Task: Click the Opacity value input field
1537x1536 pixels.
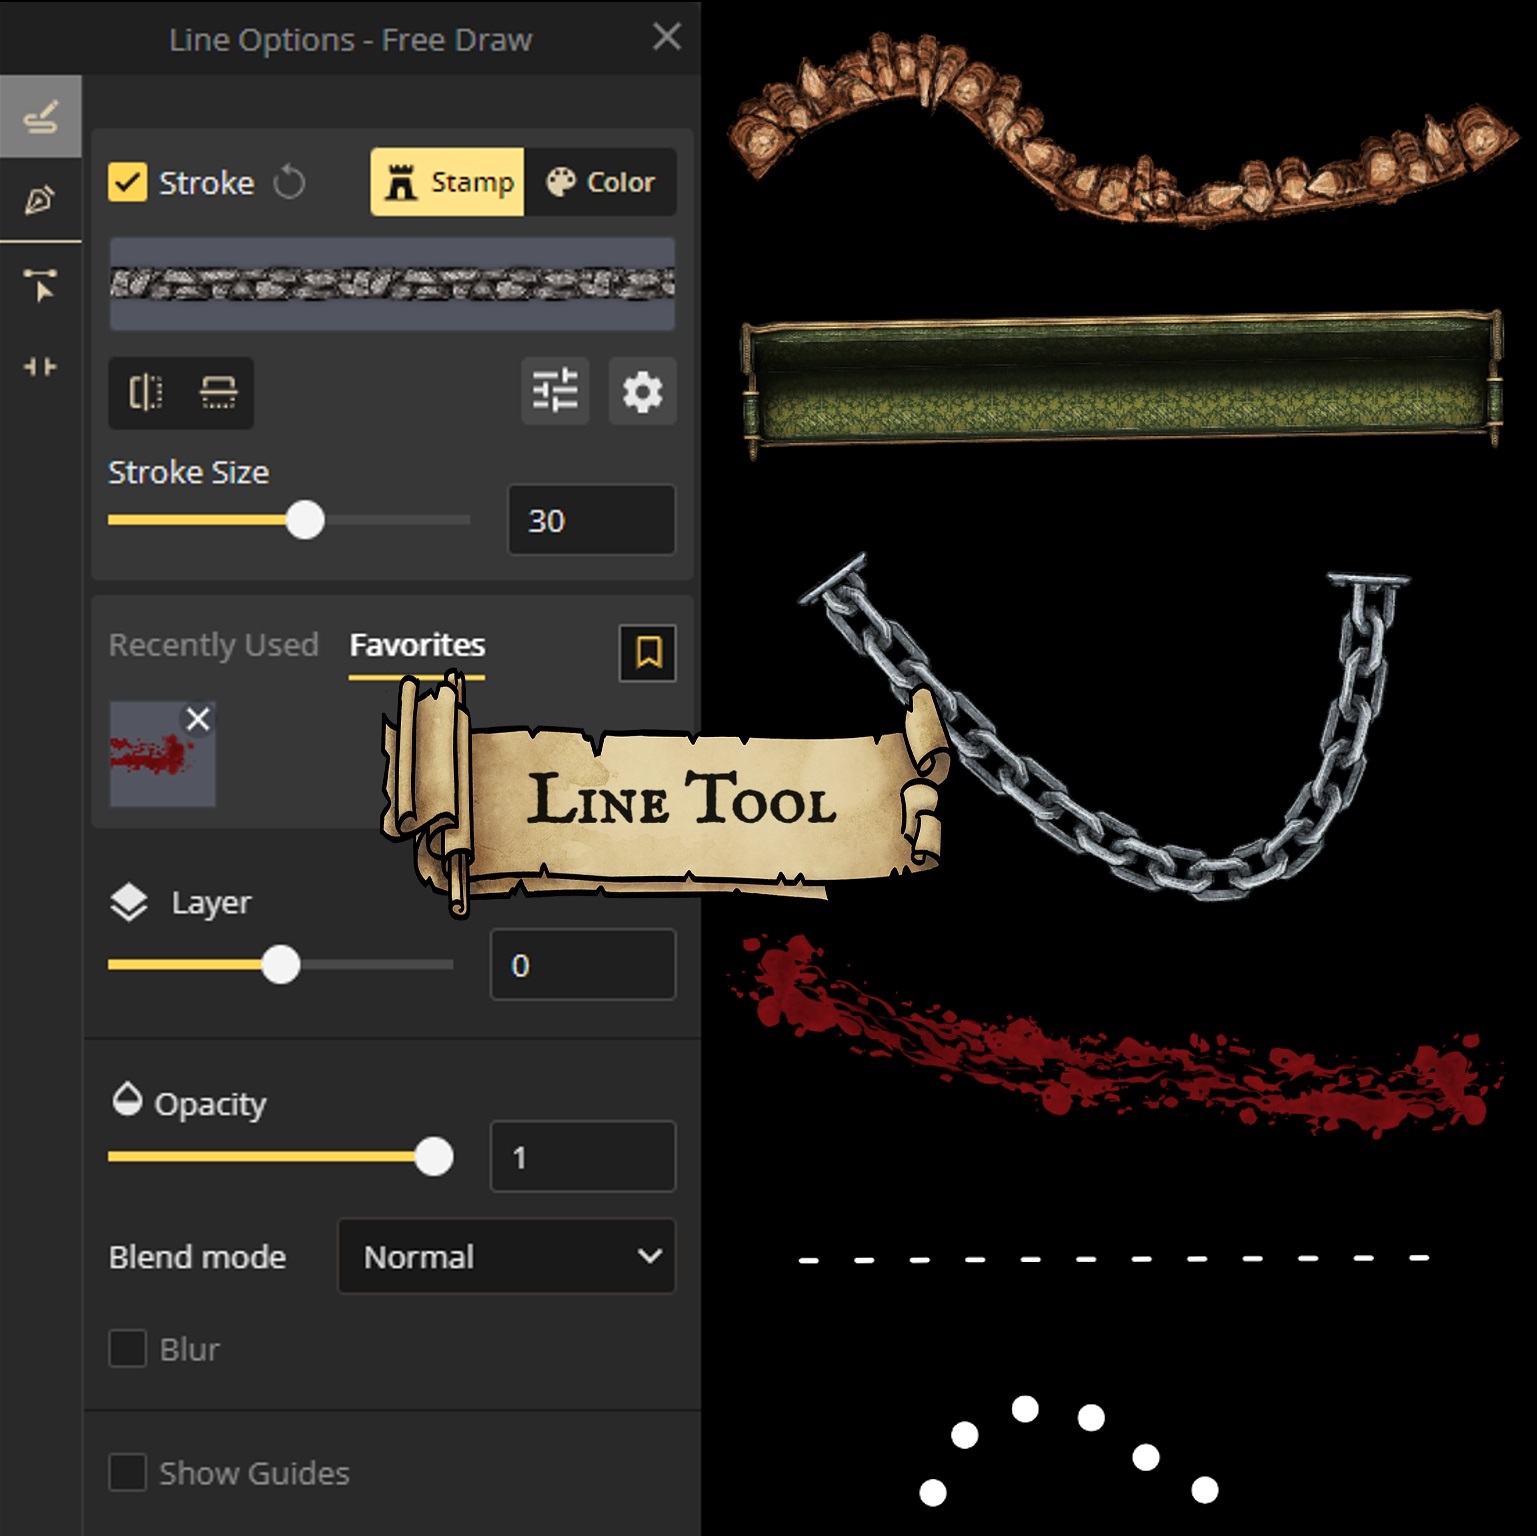Action: point(583,1157)
